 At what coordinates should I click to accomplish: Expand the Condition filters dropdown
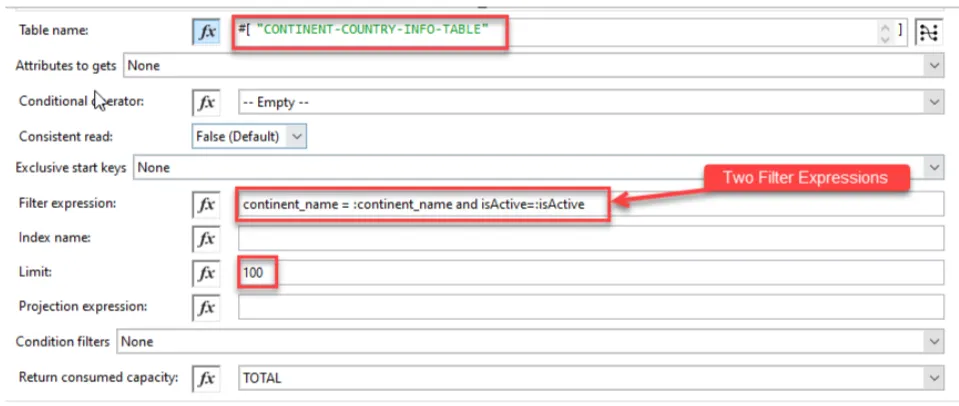[x=530, y=342]
